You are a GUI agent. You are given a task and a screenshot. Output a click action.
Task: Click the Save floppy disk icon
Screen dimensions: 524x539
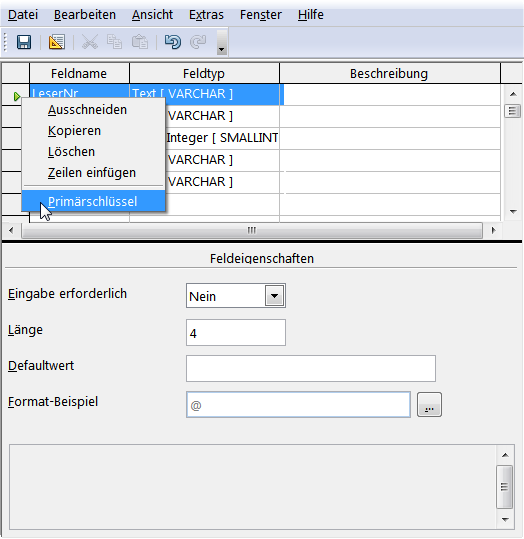pos(24,42)
